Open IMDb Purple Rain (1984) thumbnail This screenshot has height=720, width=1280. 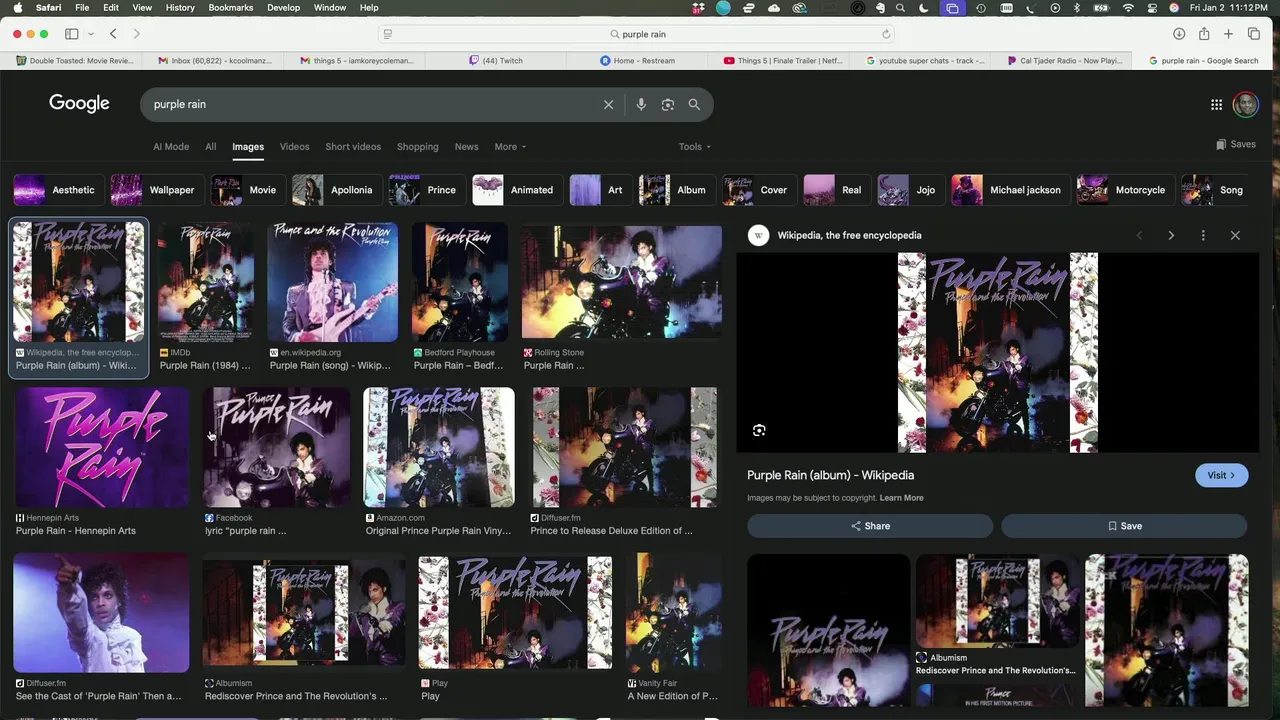pos(205,282)
